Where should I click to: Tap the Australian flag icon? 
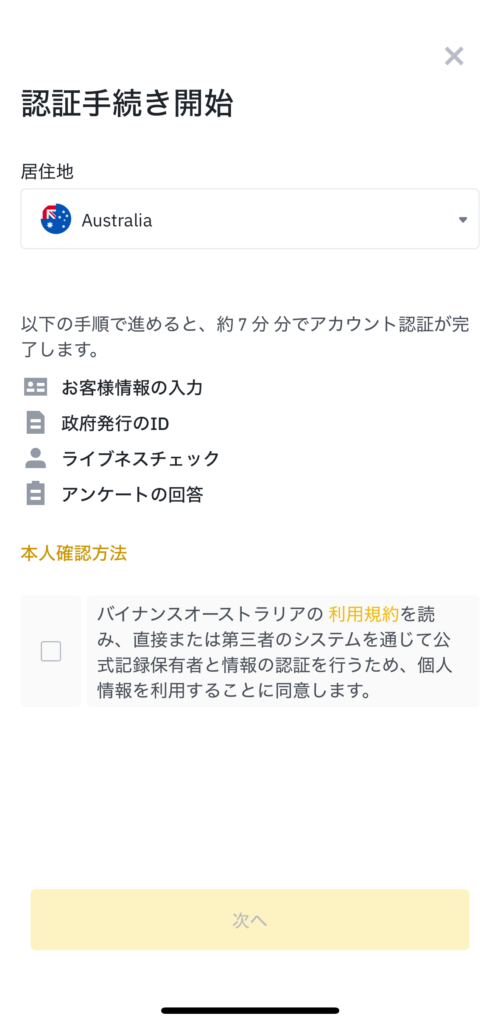click(x=56, y=219)
